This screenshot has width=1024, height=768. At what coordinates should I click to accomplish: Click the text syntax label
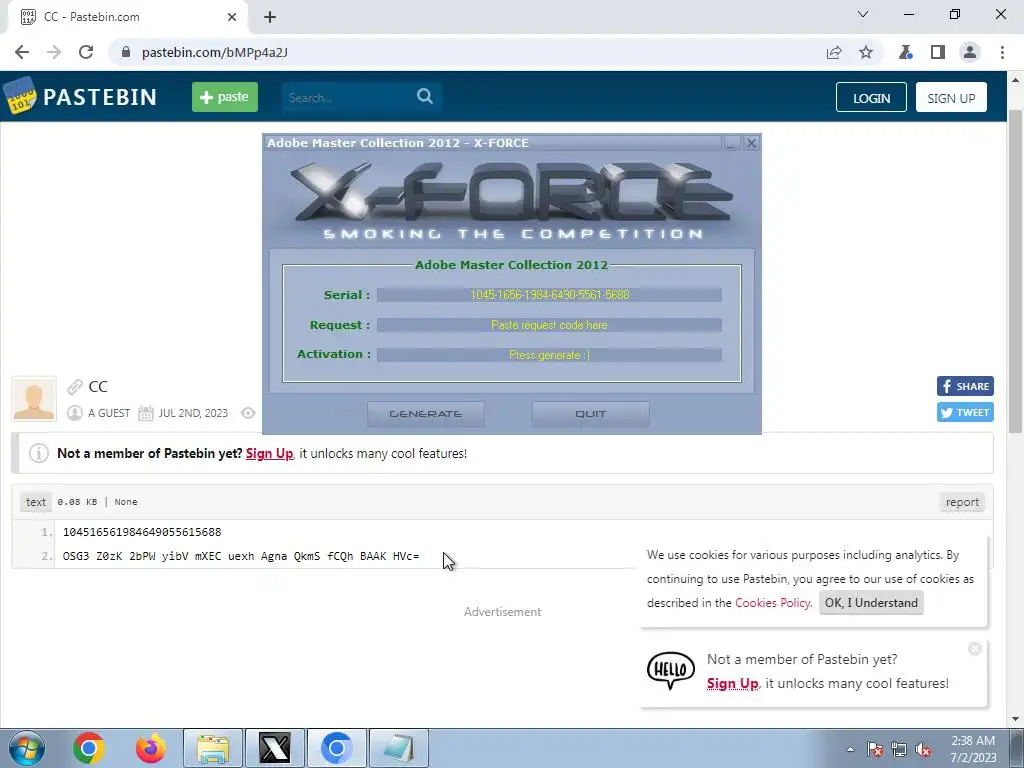36,502
